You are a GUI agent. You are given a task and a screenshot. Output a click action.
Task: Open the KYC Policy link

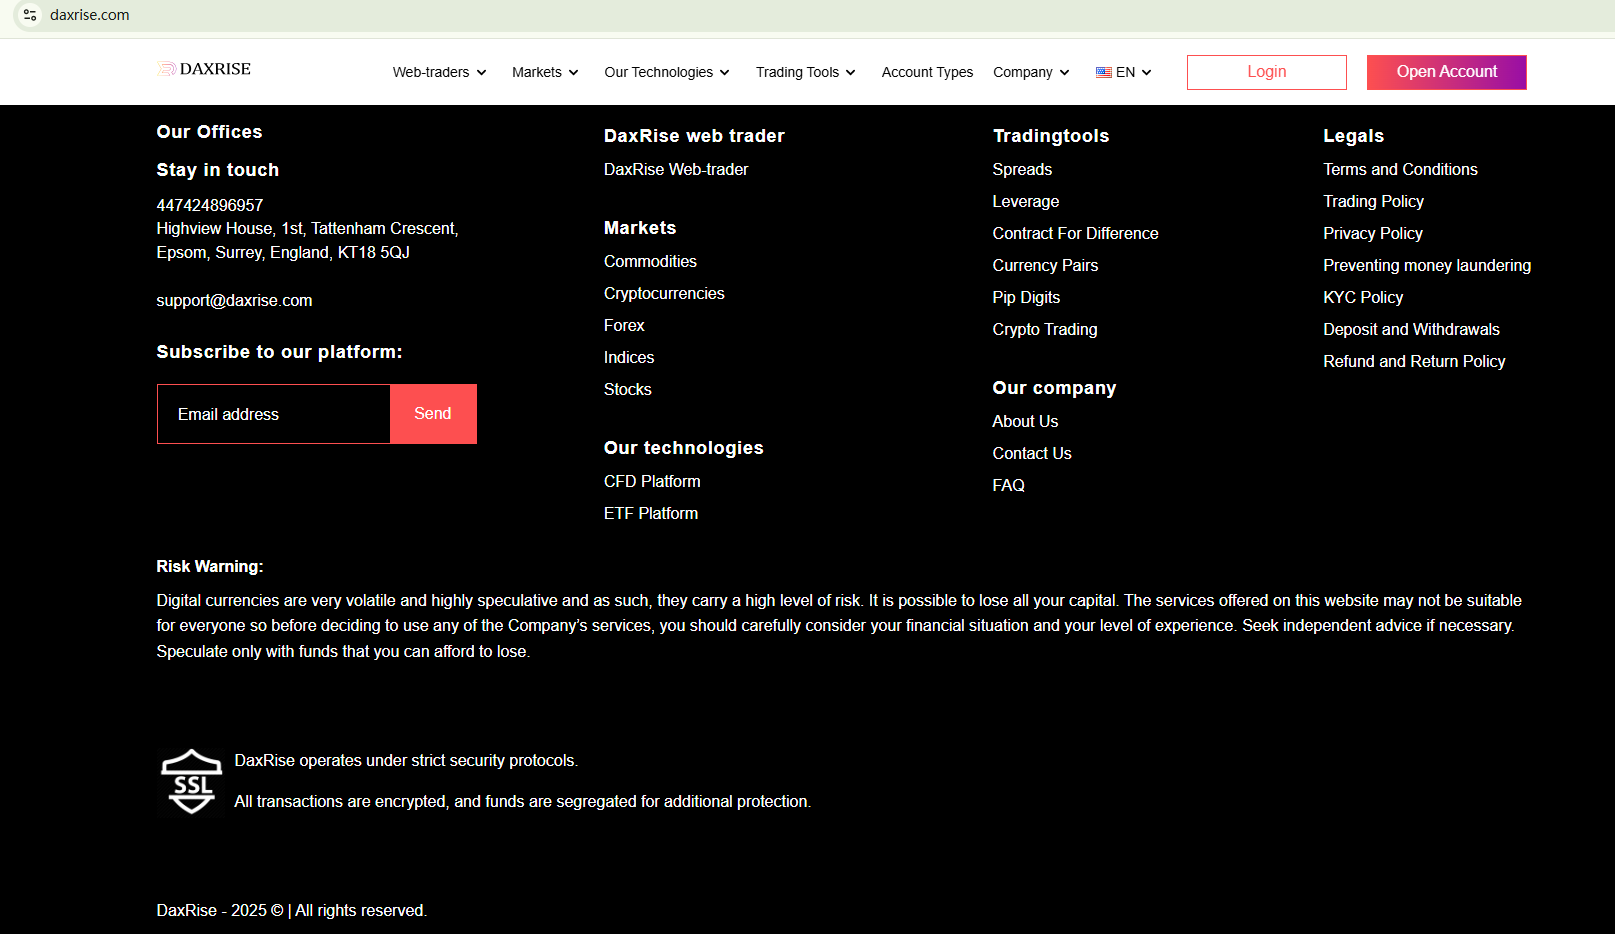click(x=1363, y=298)
